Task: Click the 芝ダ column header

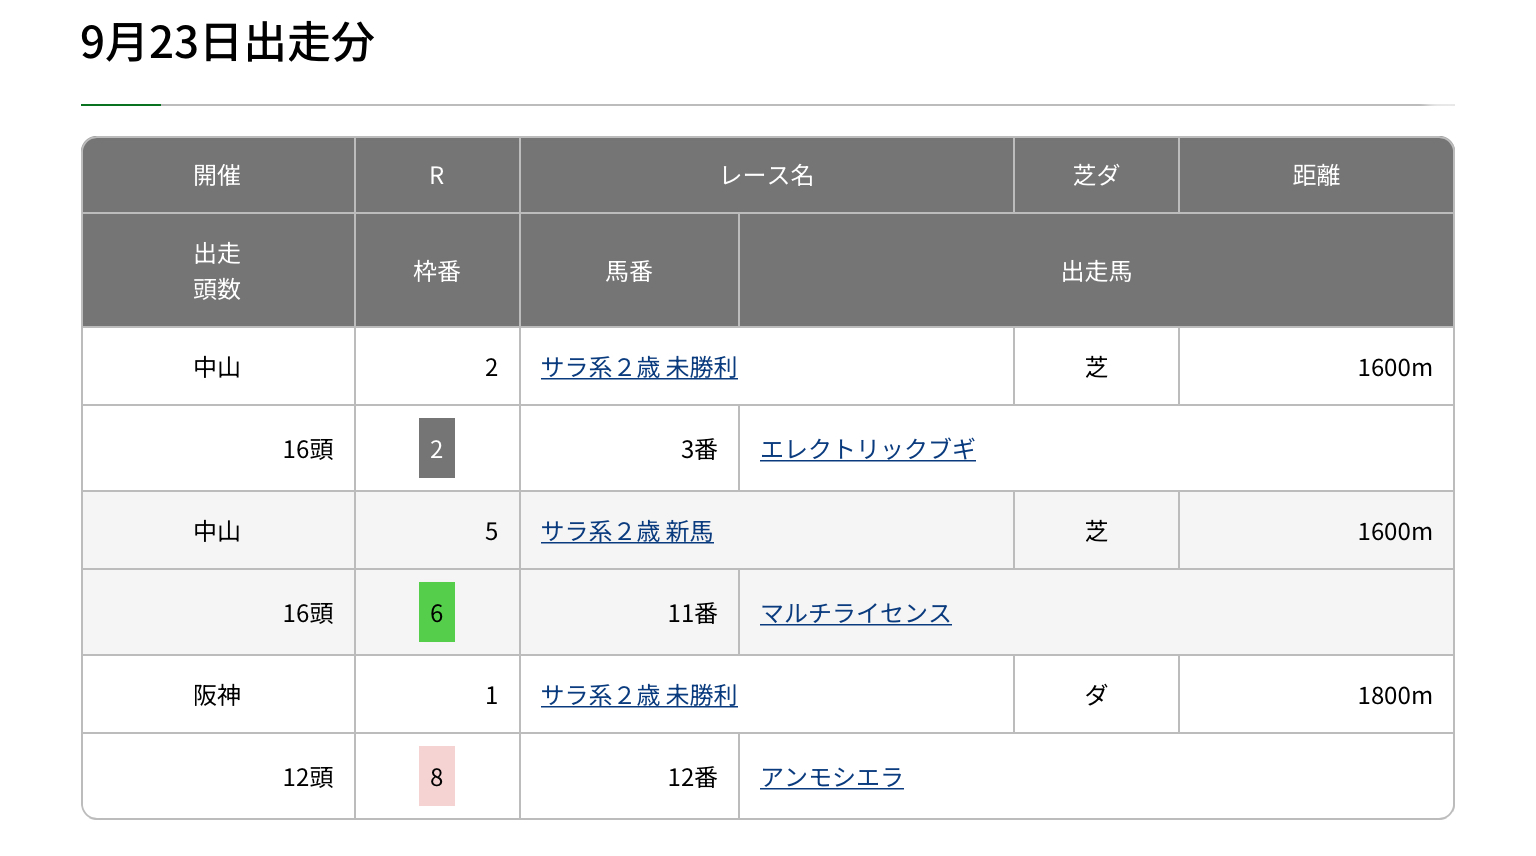Action: point(1096,176)
